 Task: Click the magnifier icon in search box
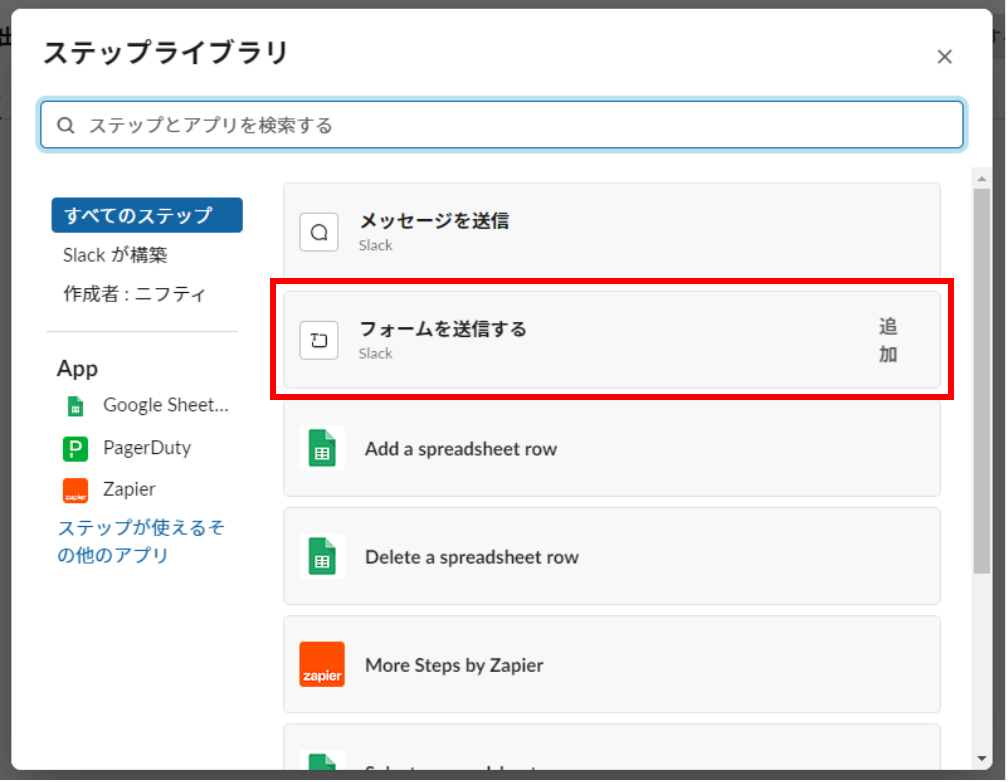pyautogui.click(x=66, y=125)
